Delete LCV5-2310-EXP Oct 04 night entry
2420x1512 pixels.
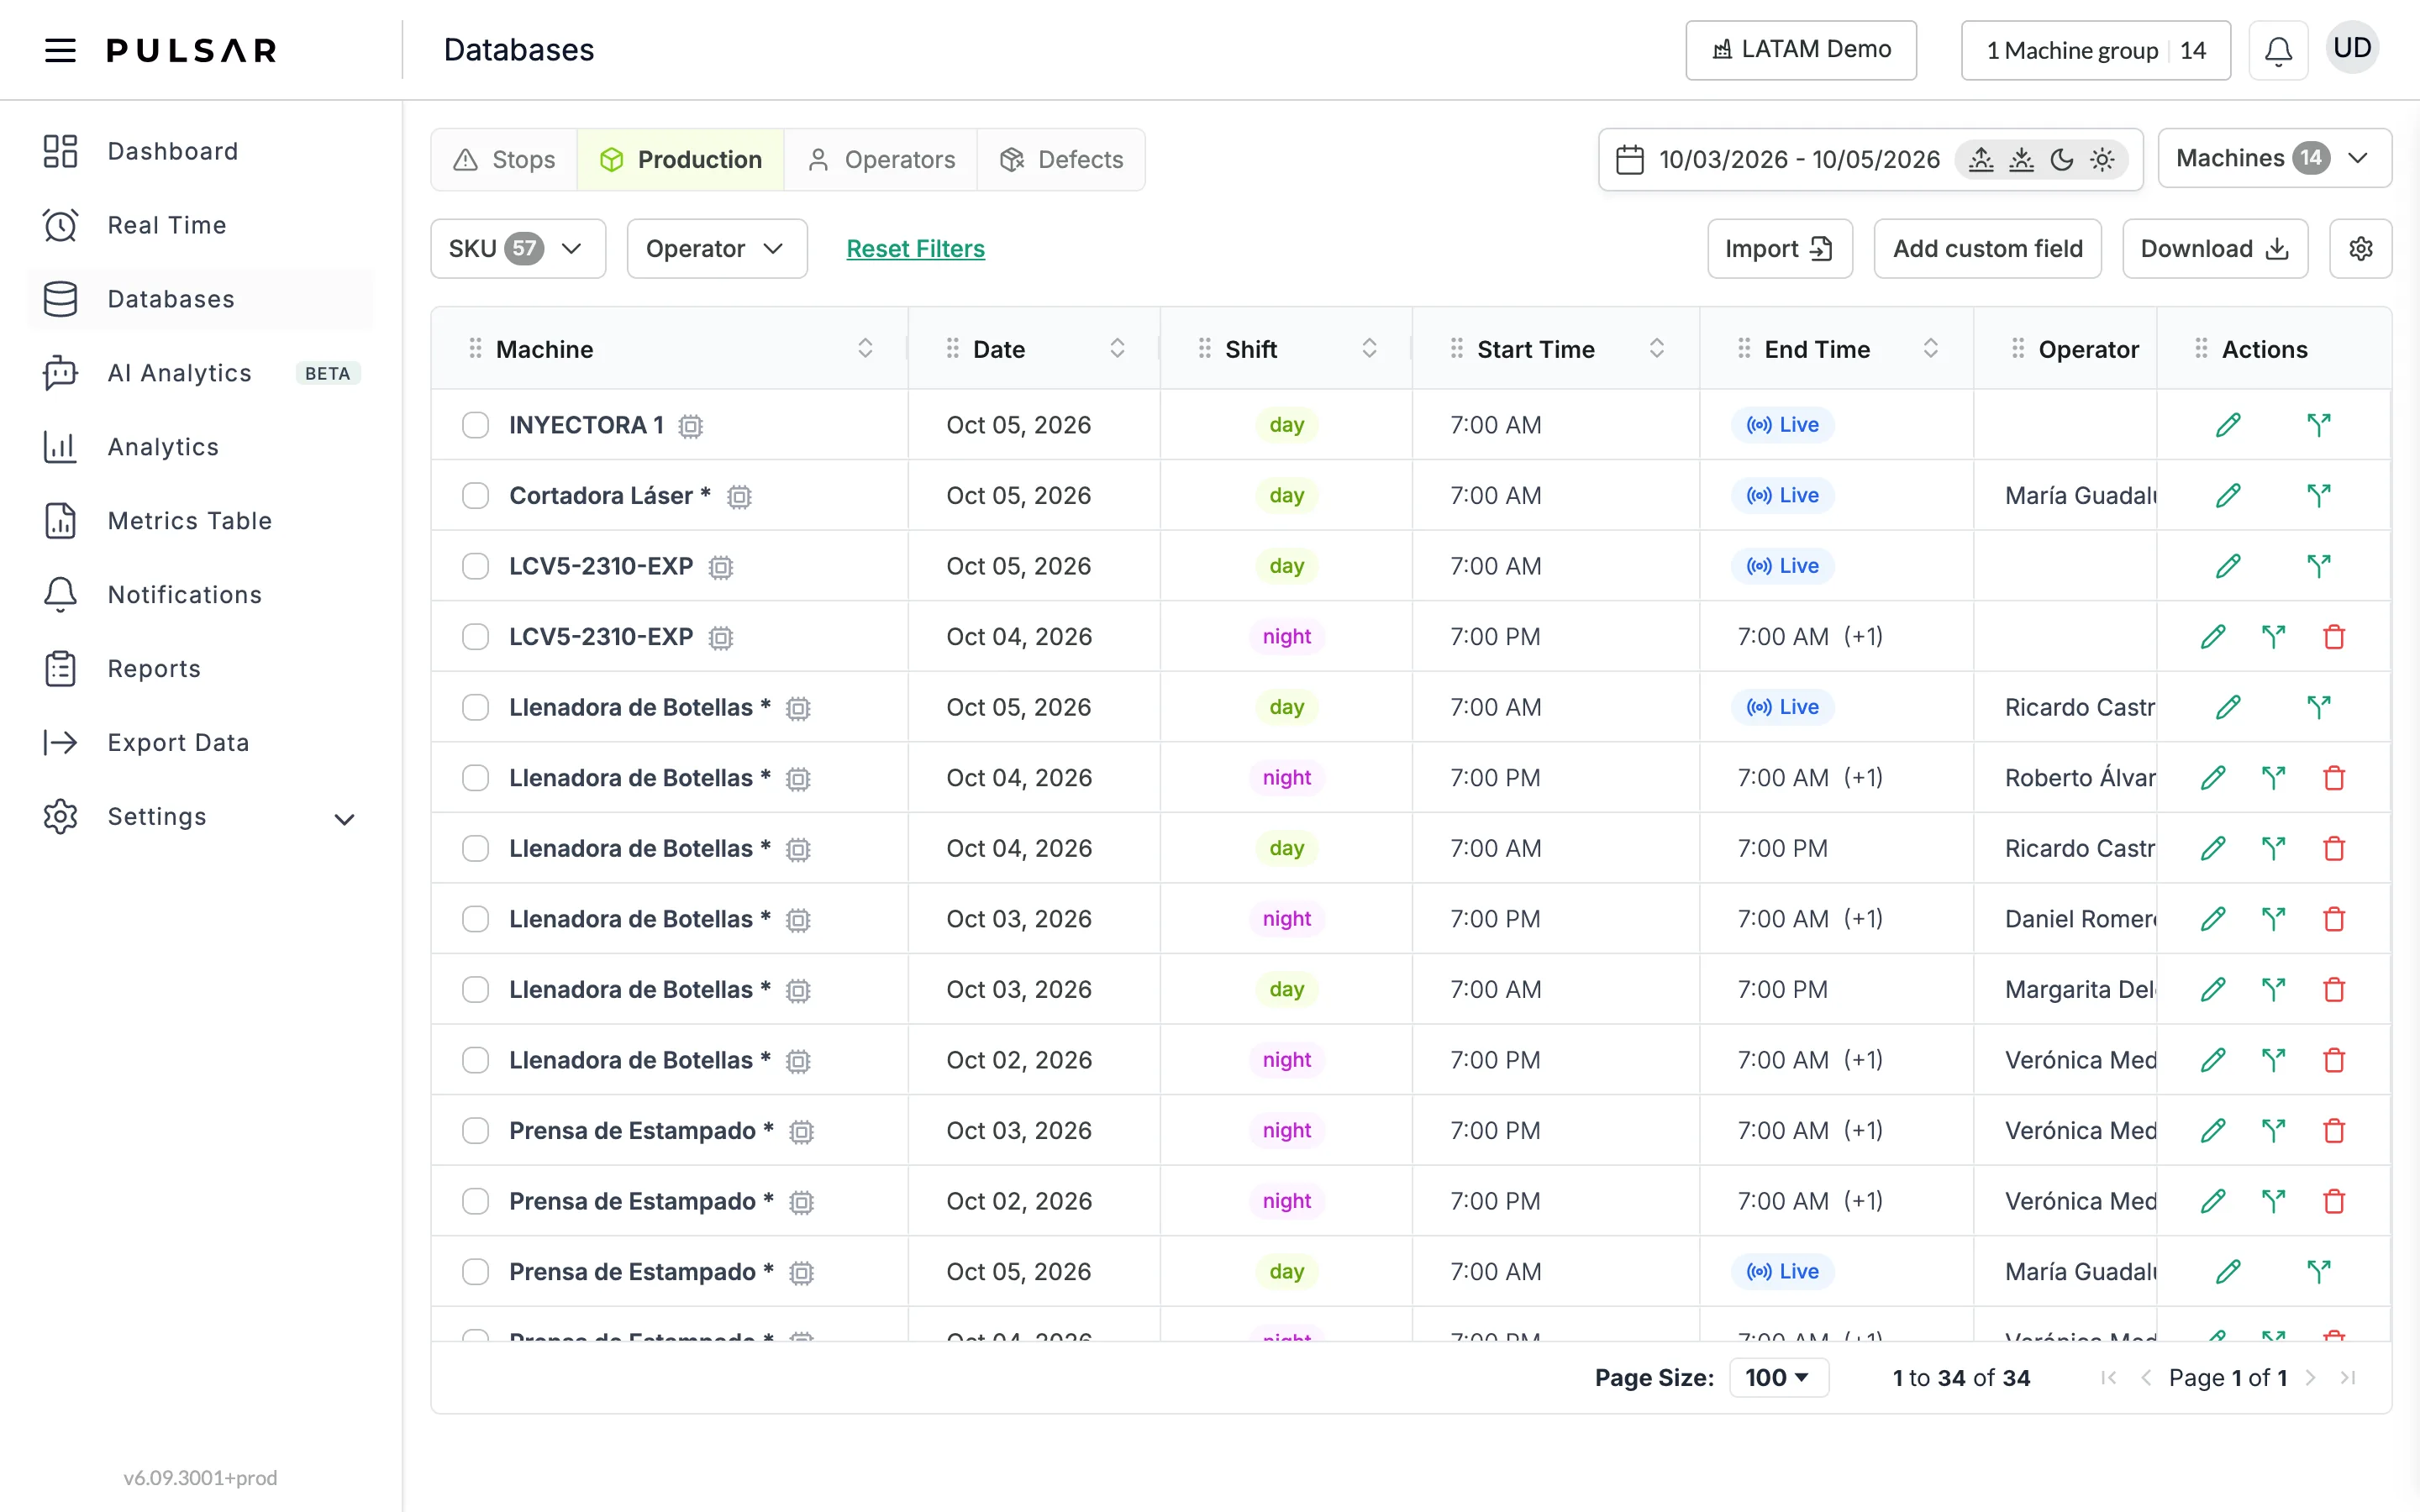tap(2334, 636)
